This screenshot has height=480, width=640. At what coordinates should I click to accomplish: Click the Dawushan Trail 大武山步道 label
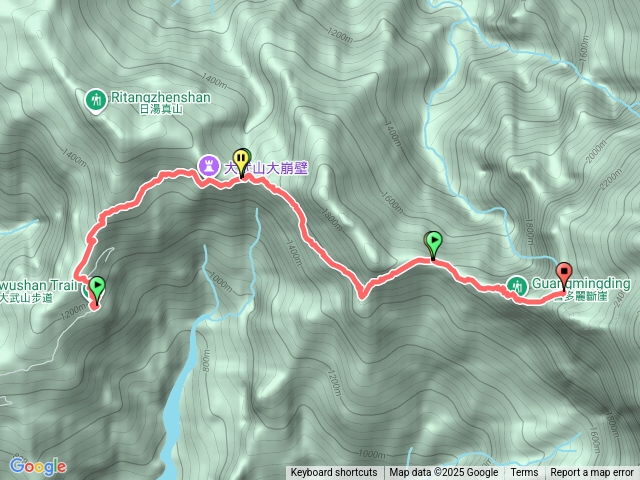point(39,291)
